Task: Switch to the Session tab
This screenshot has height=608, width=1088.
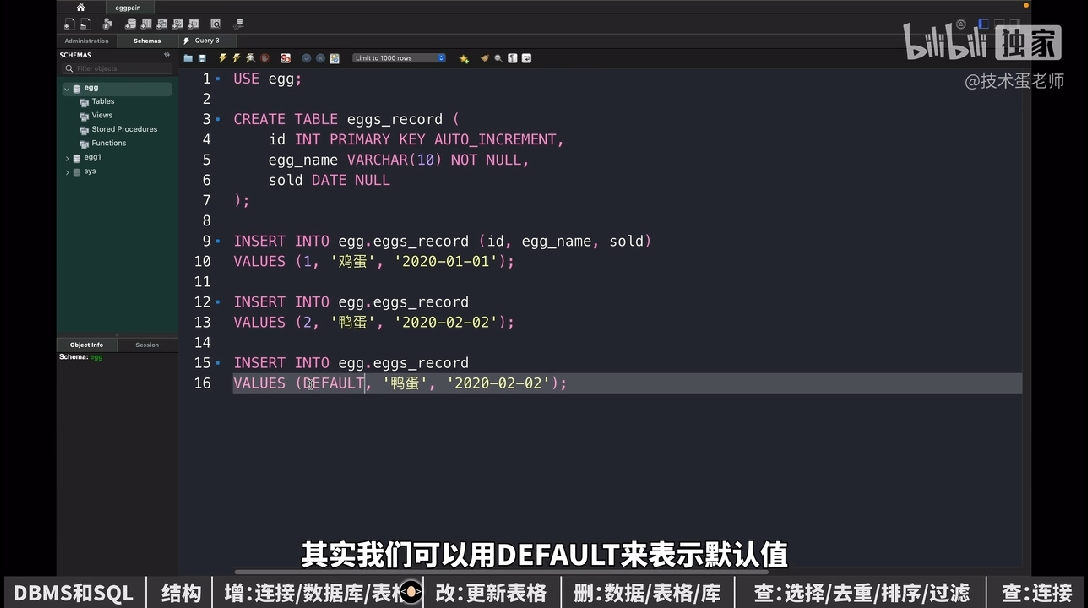Action: click(147, 345)
